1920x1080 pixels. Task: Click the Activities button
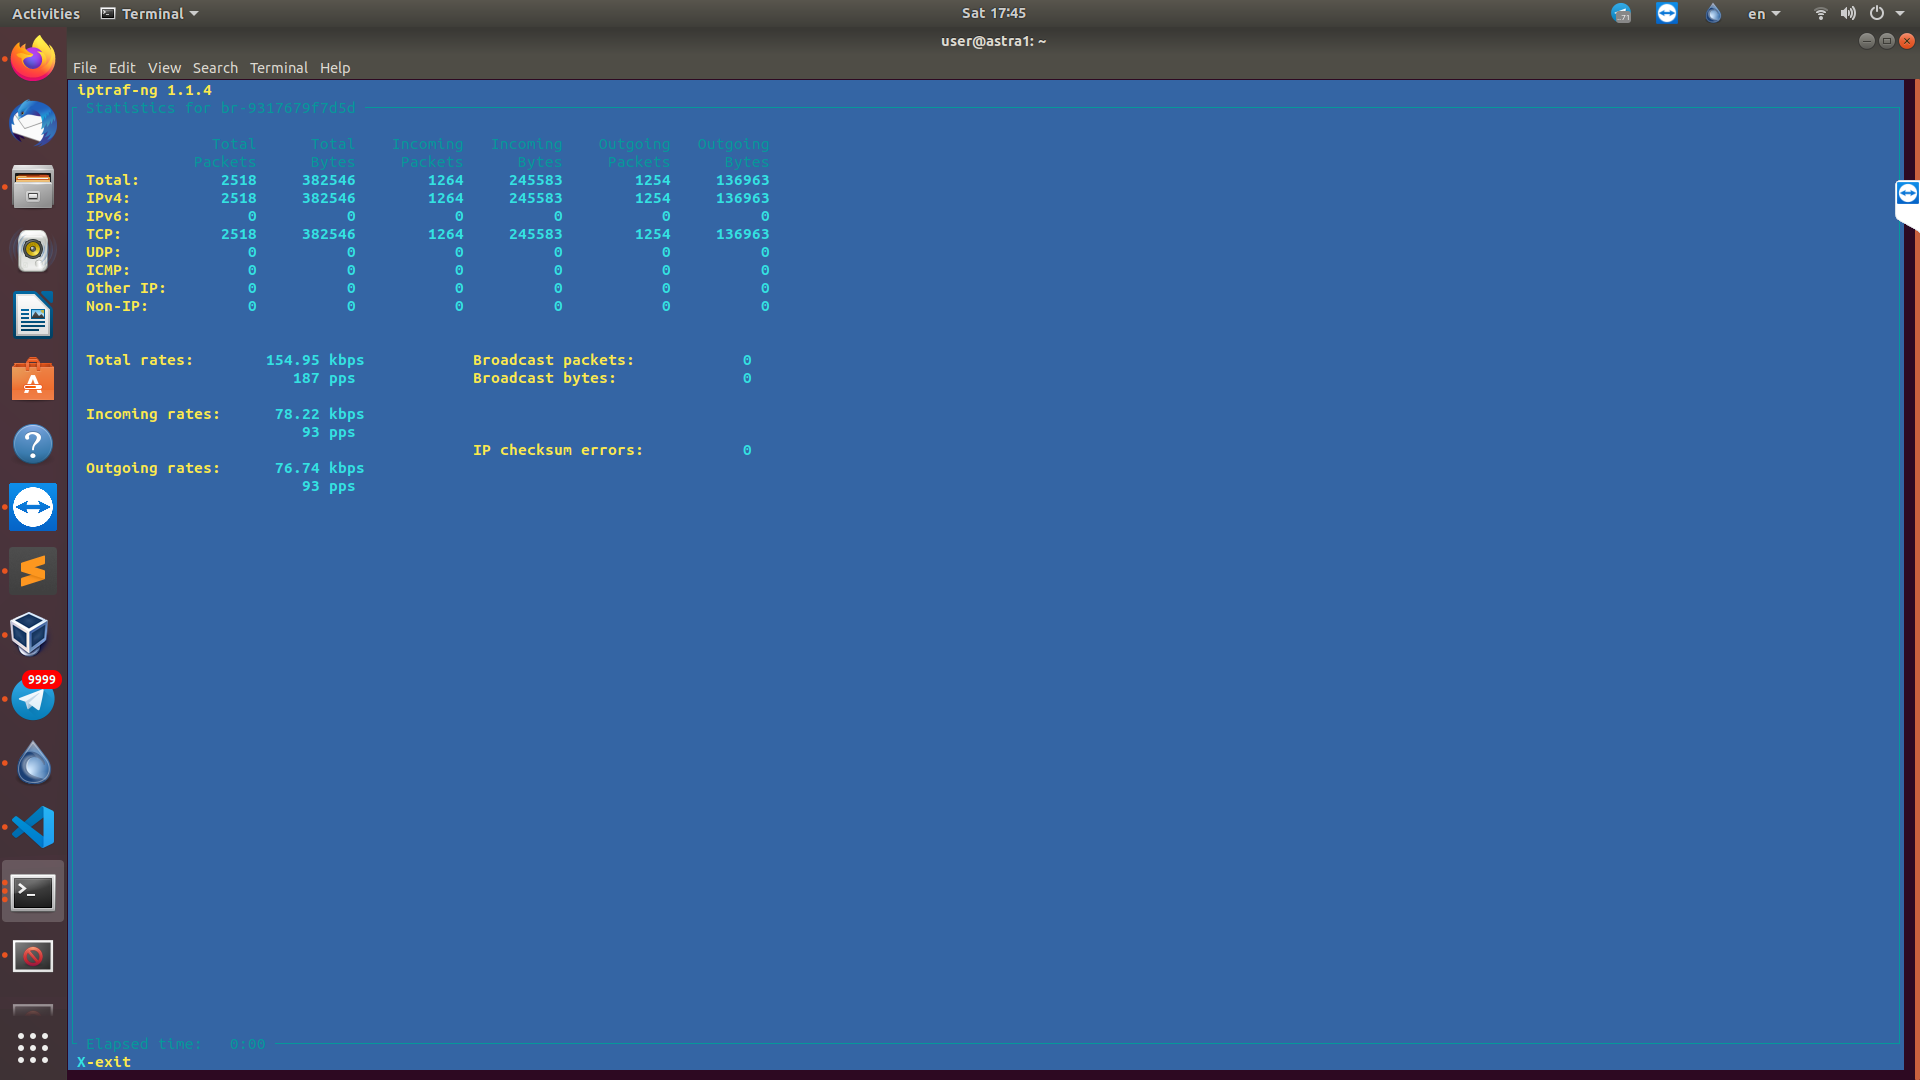(46, 14)
